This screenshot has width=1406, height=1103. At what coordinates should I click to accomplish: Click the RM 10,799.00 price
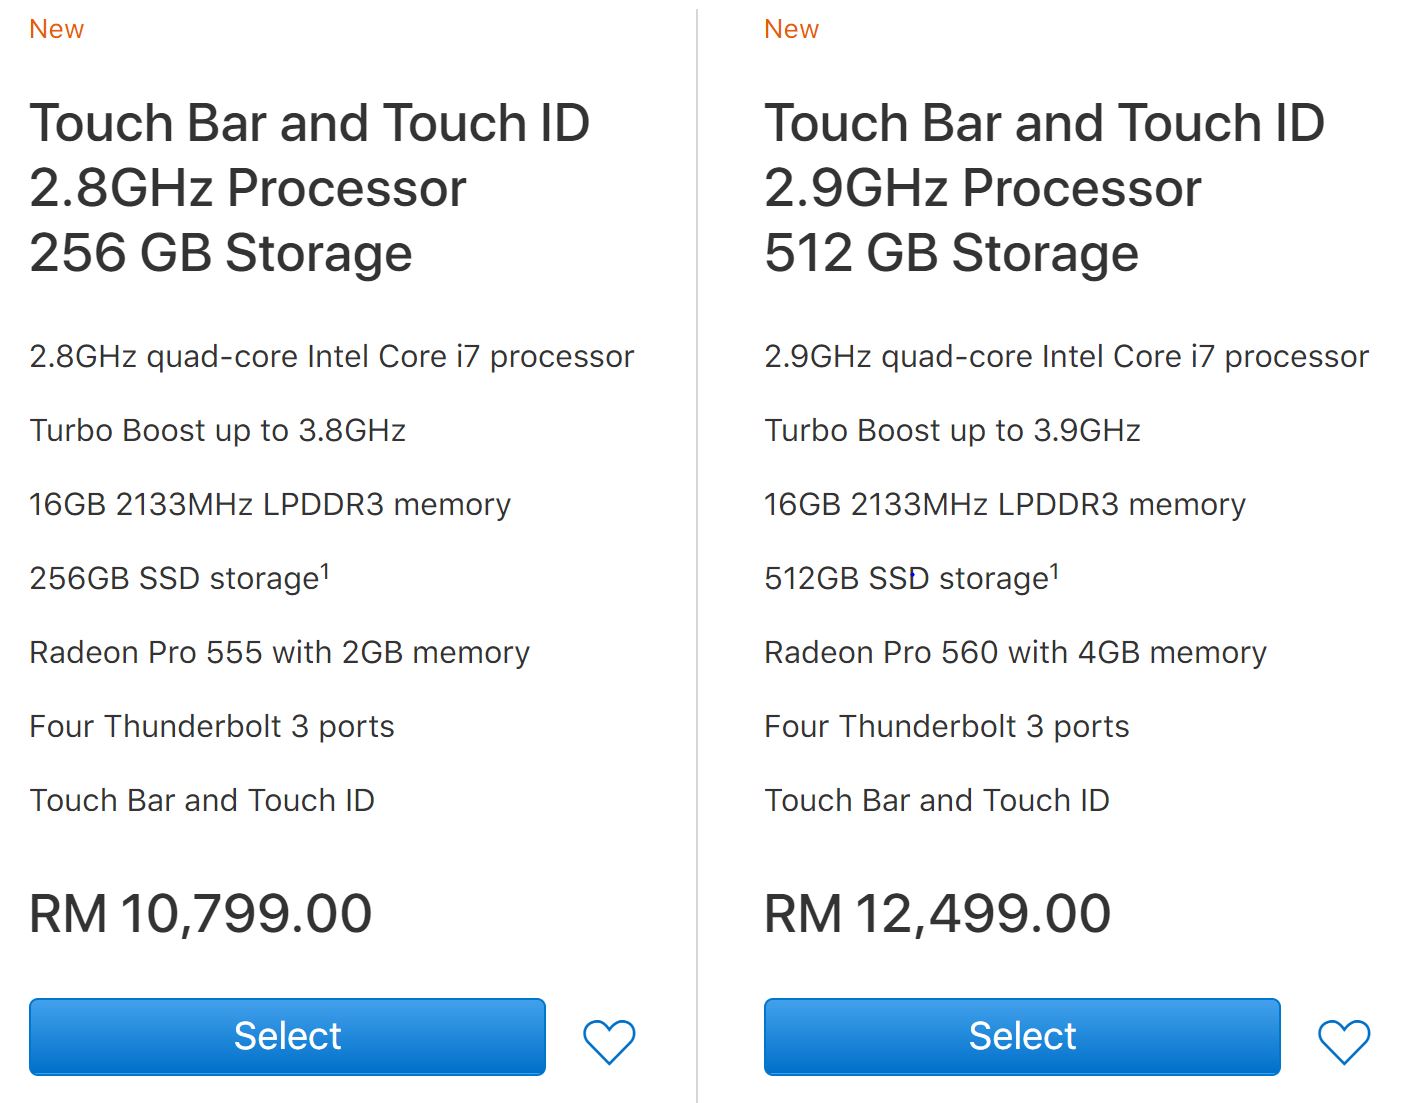pos(200,913)
